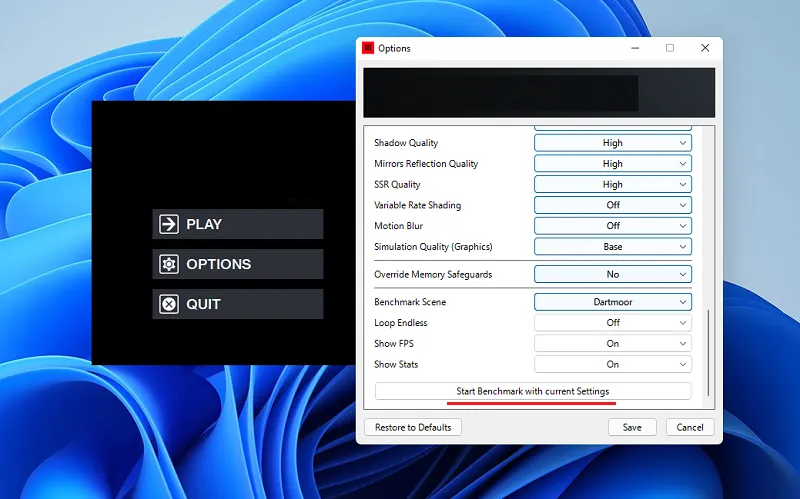800x499 pixels.
Task: Click the Shadow Quality label
Action: pyautogui.click(x=406, y=143)
